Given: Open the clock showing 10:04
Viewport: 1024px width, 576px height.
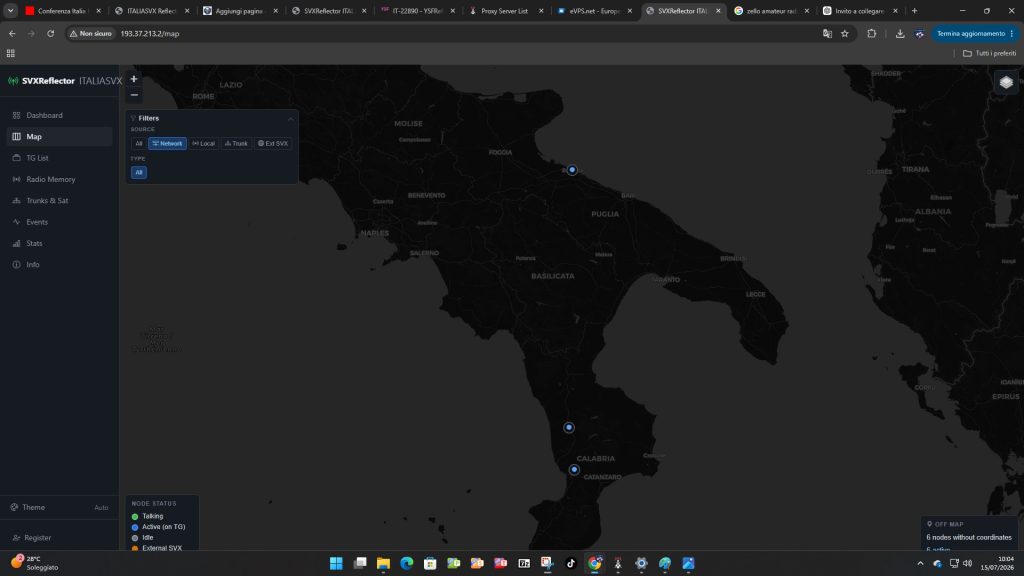Looking at the screenshot, I should tap(997, 563).
